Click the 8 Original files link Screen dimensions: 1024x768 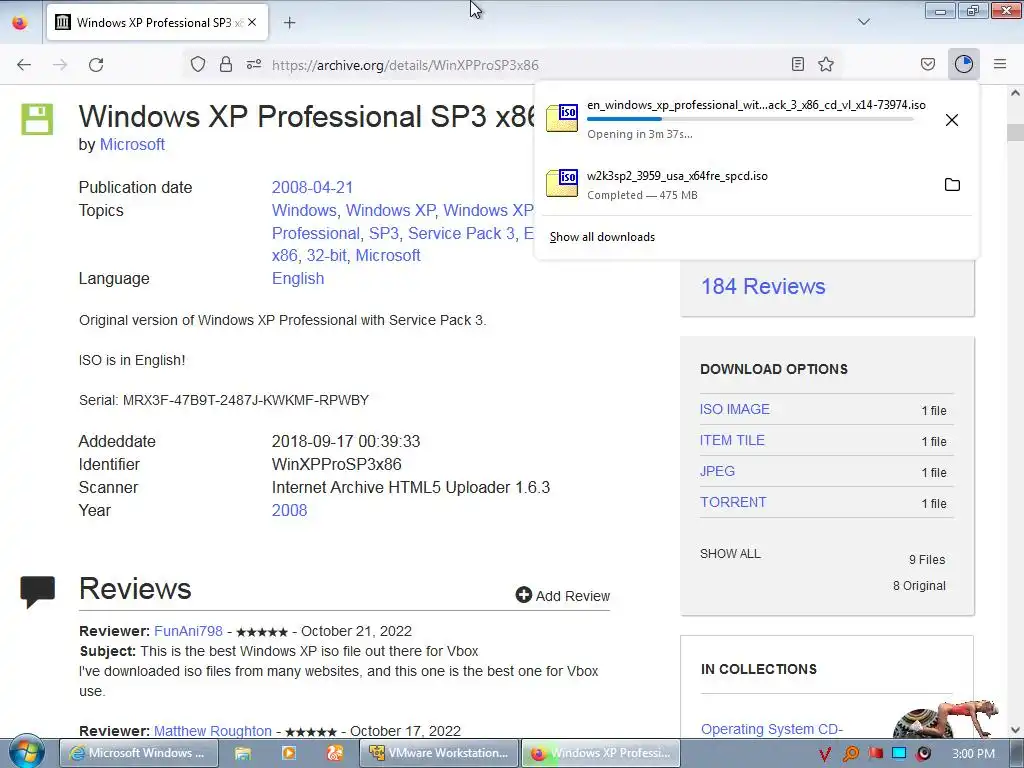point(919,586)
